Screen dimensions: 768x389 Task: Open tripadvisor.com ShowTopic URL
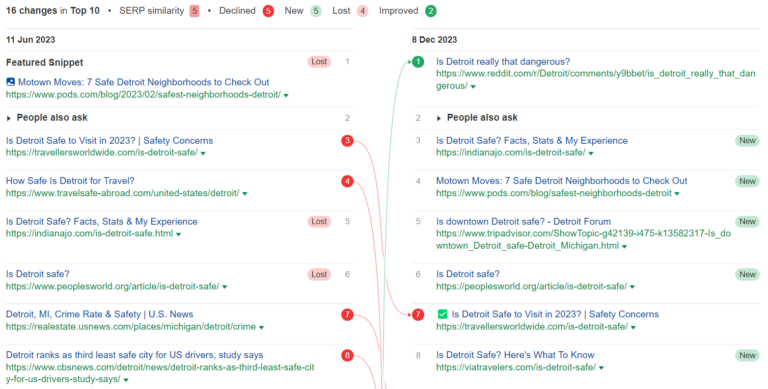[583, 240]
